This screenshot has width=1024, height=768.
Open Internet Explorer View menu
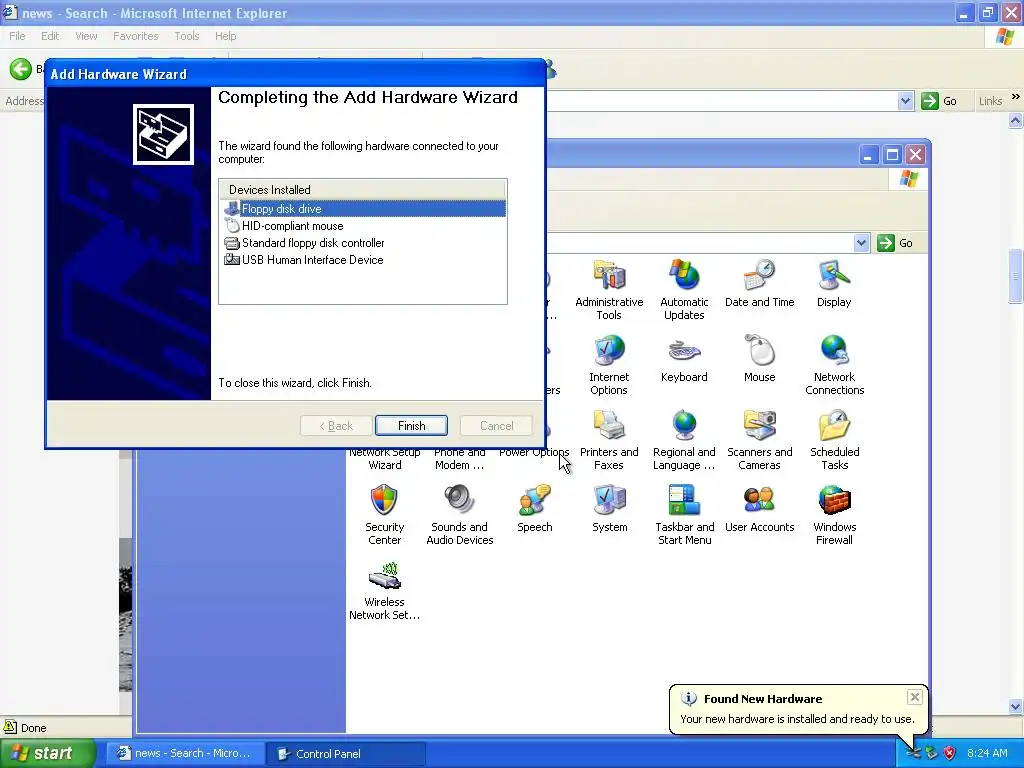pyautogui.click(x=86, y=36)
